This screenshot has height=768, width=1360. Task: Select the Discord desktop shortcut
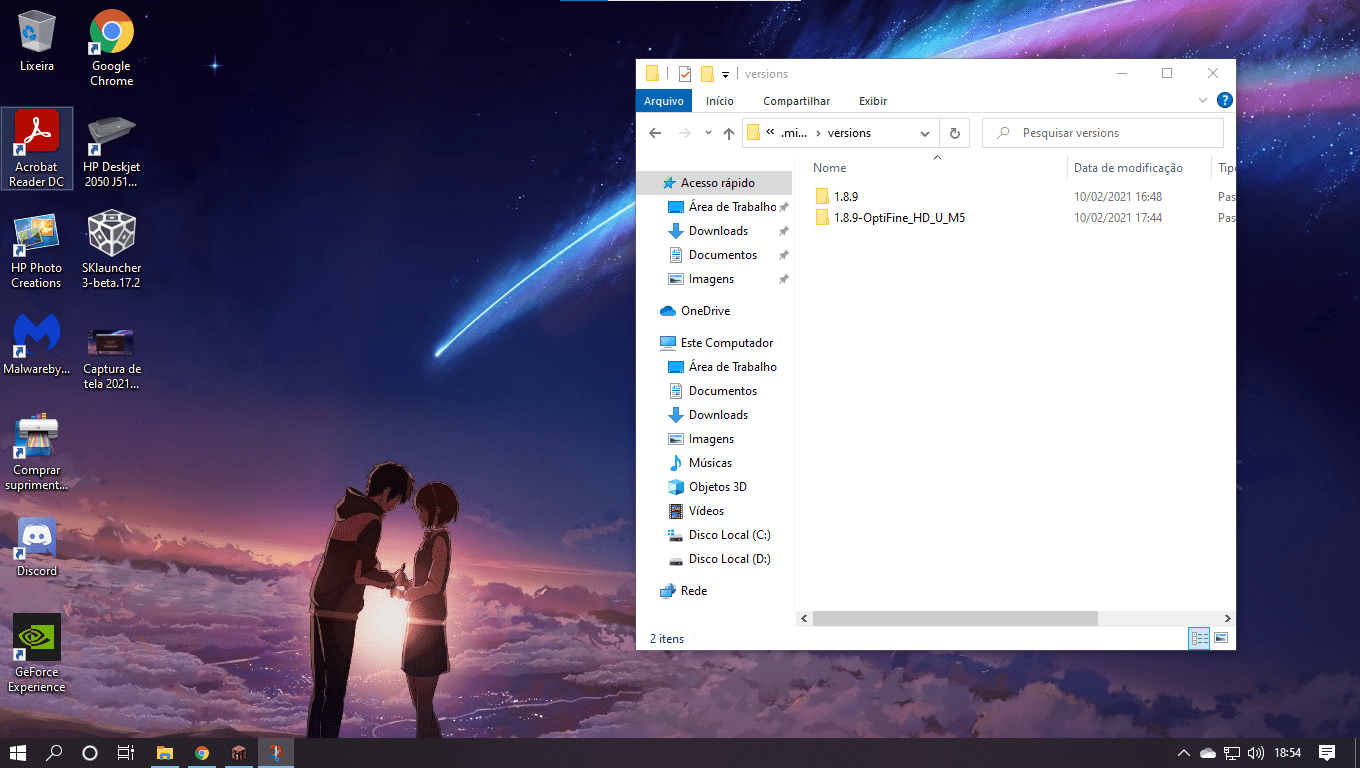point(37,547)
